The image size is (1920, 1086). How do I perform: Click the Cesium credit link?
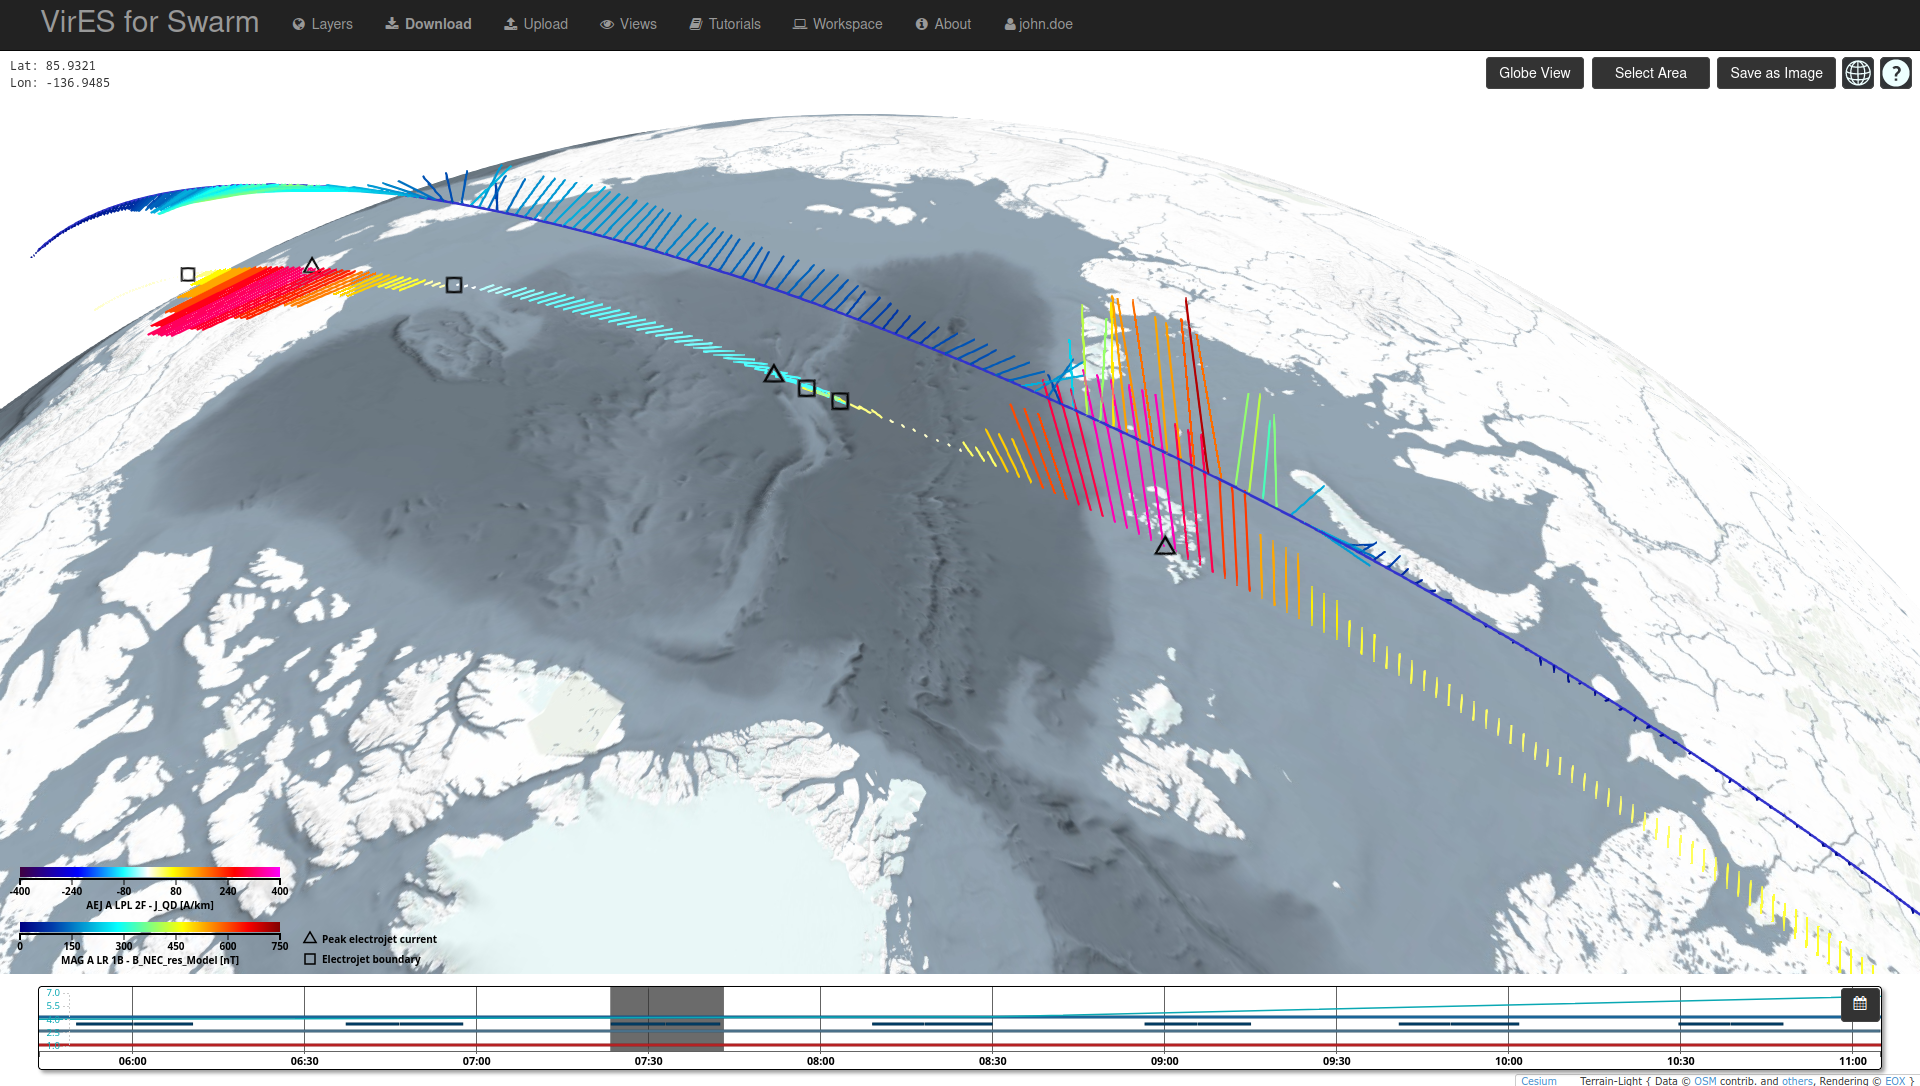click(1539, 1081)
